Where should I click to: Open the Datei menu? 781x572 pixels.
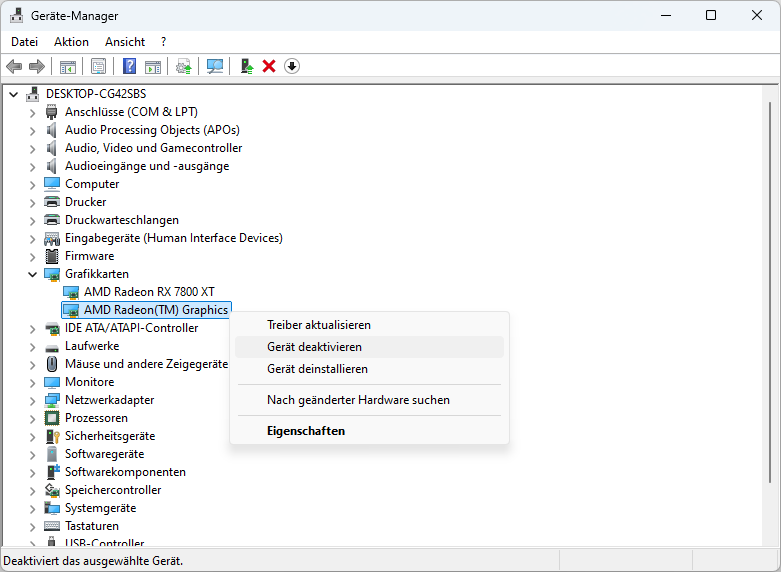pos(24,42)
